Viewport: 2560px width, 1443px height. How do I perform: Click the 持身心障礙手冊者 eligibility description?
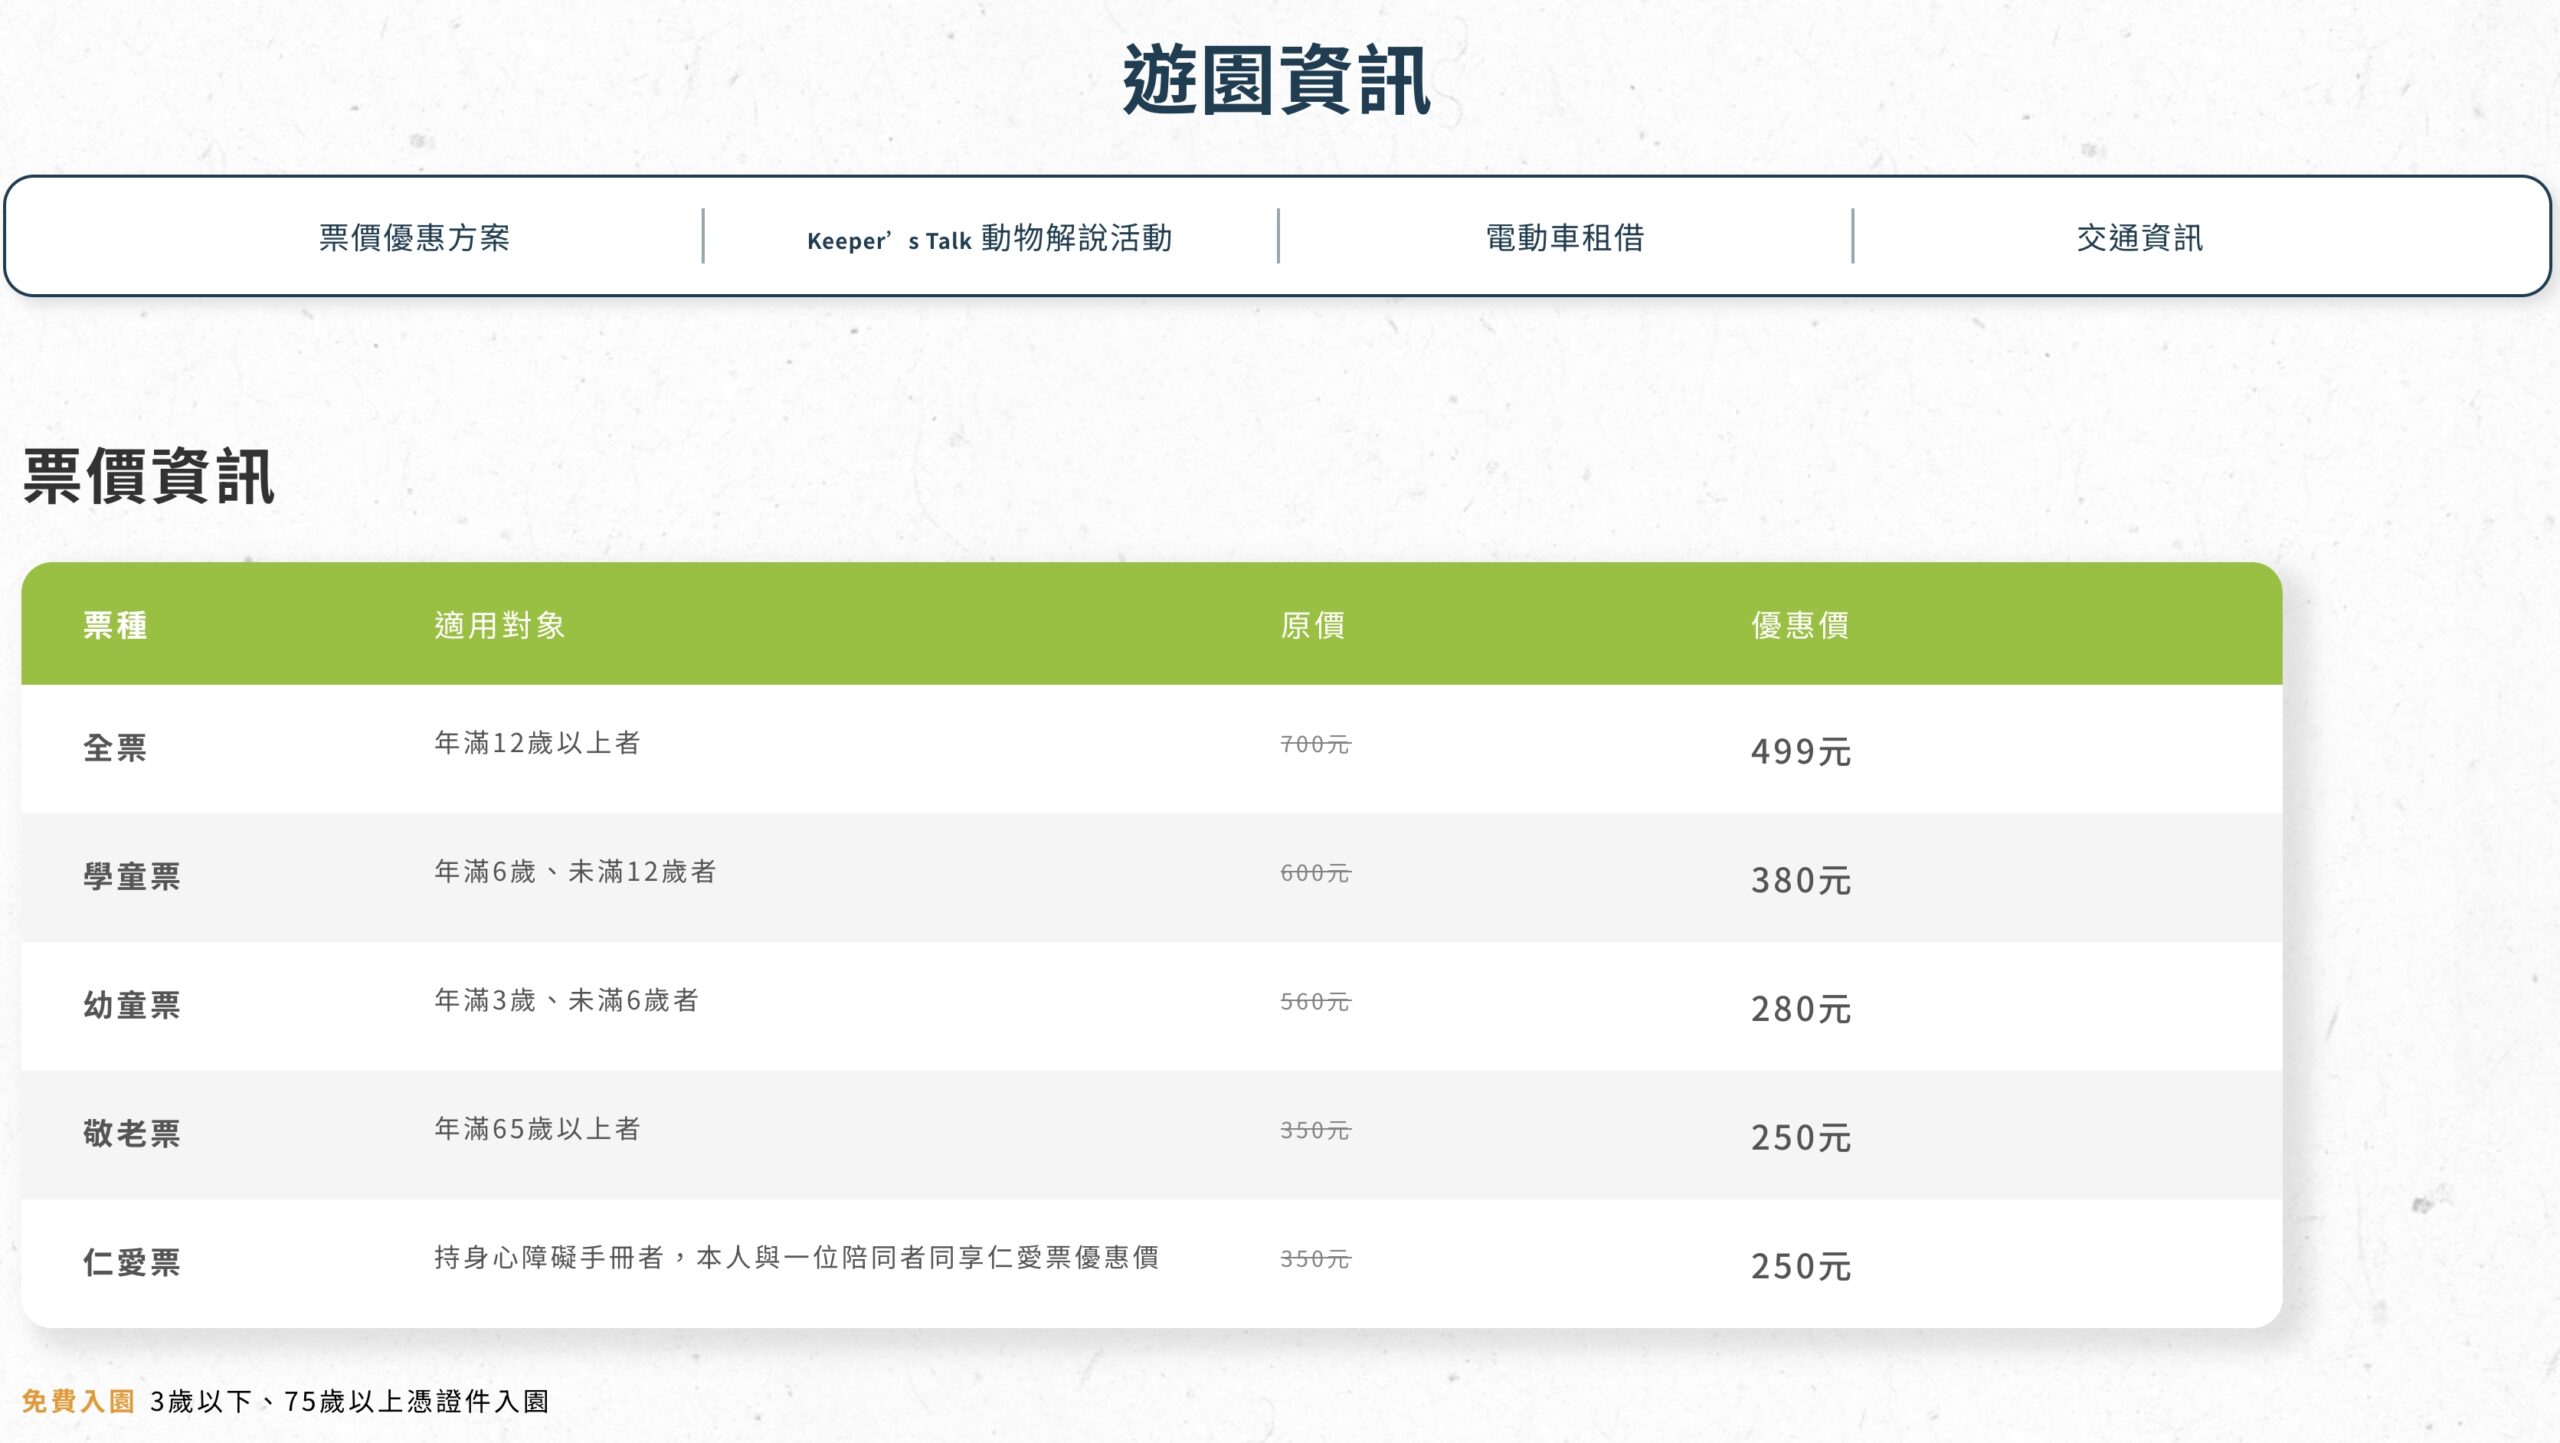[796, 1257]
